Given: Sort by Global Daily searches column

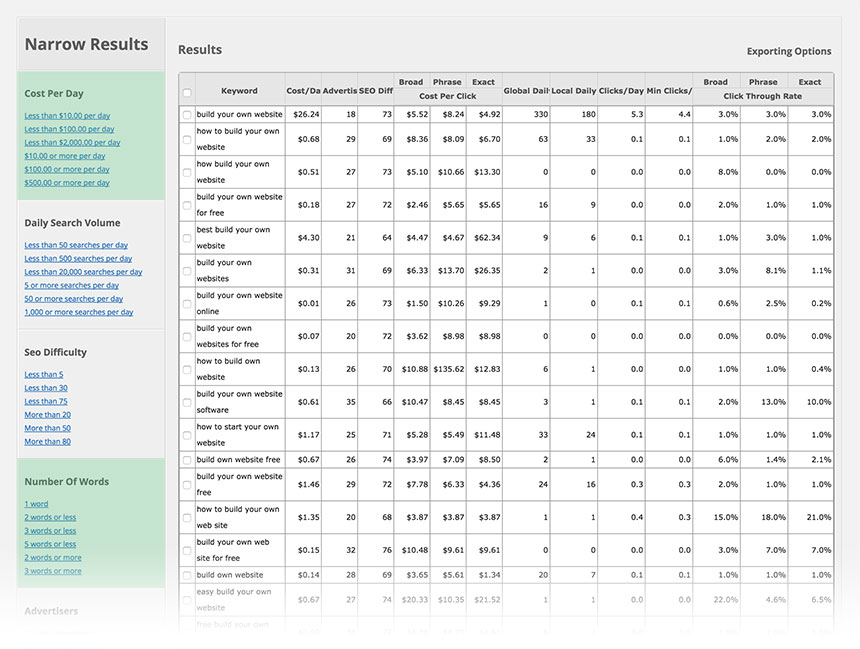Looking at the screenshot, I should [x=526, y=91].
